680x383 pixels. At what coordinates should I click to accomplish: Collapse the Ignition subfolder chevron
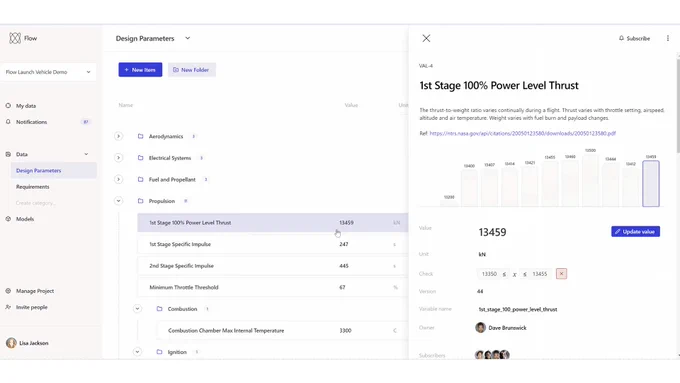tap(137, 352)
